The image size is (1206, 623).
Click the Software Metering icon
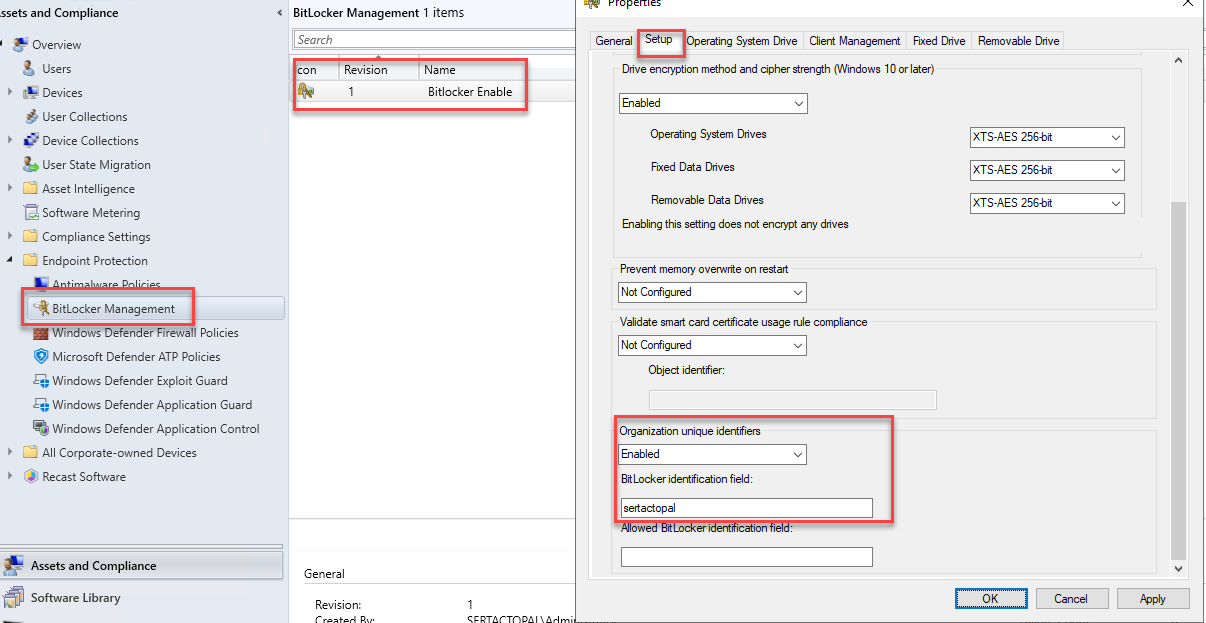31,213
